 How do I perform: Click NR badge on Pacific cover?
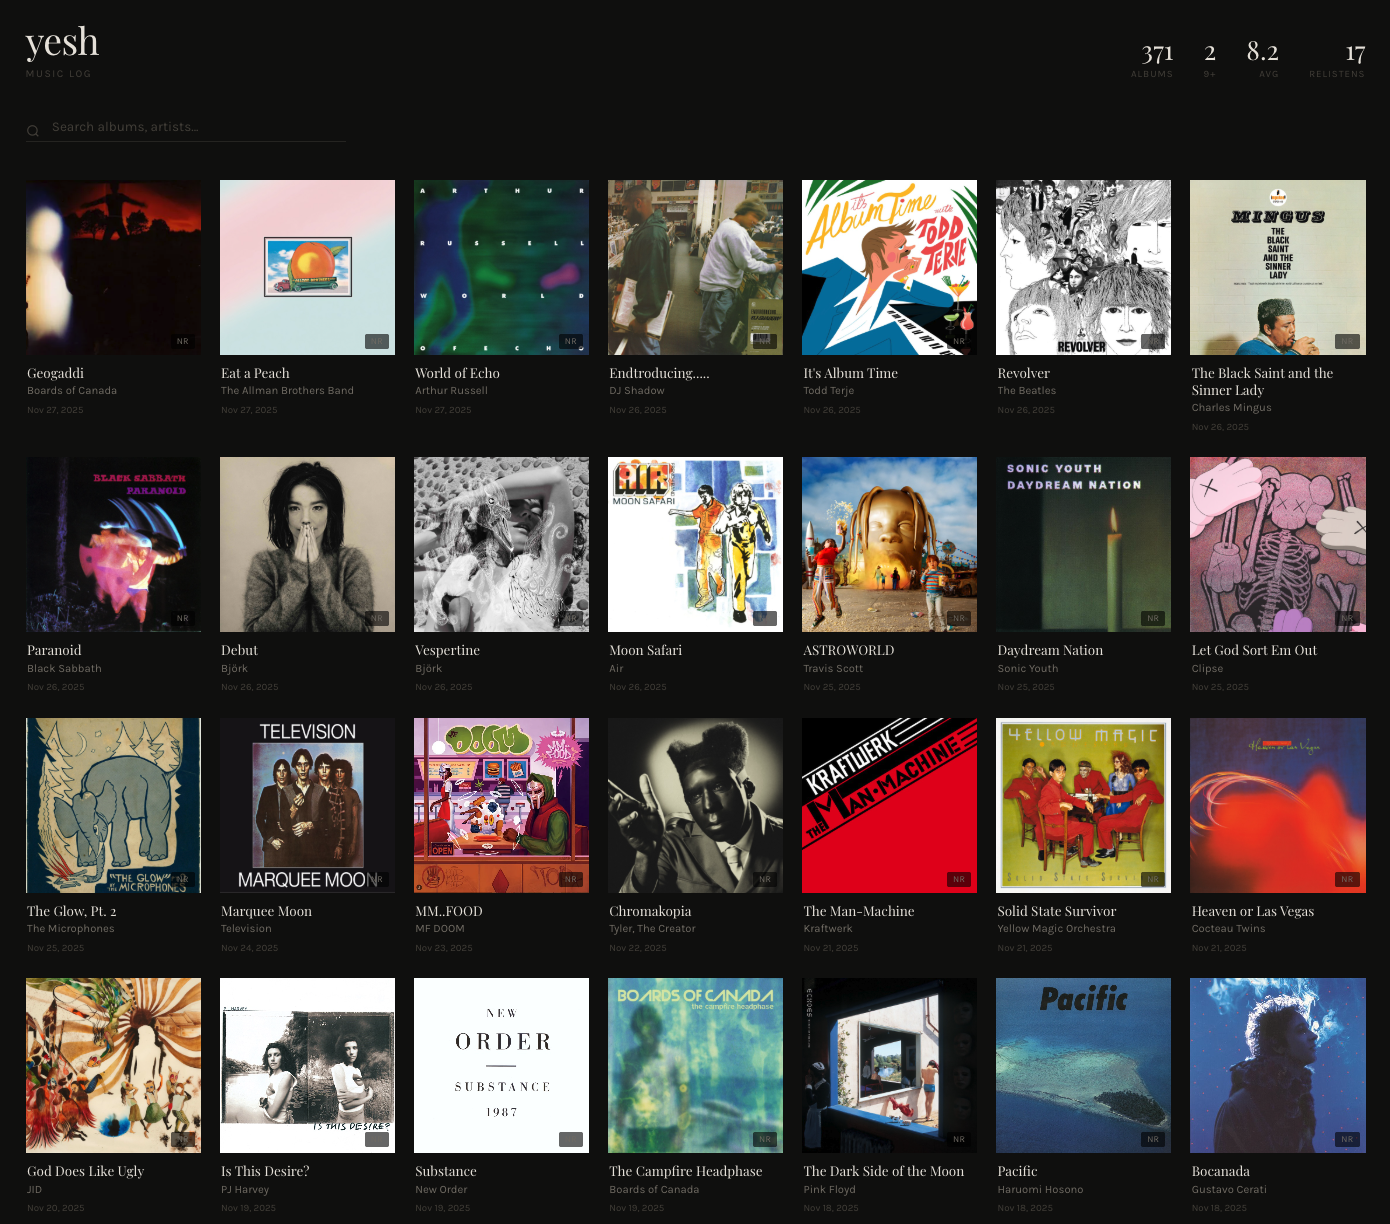pyautogui.click(x=1153, y=1140)
